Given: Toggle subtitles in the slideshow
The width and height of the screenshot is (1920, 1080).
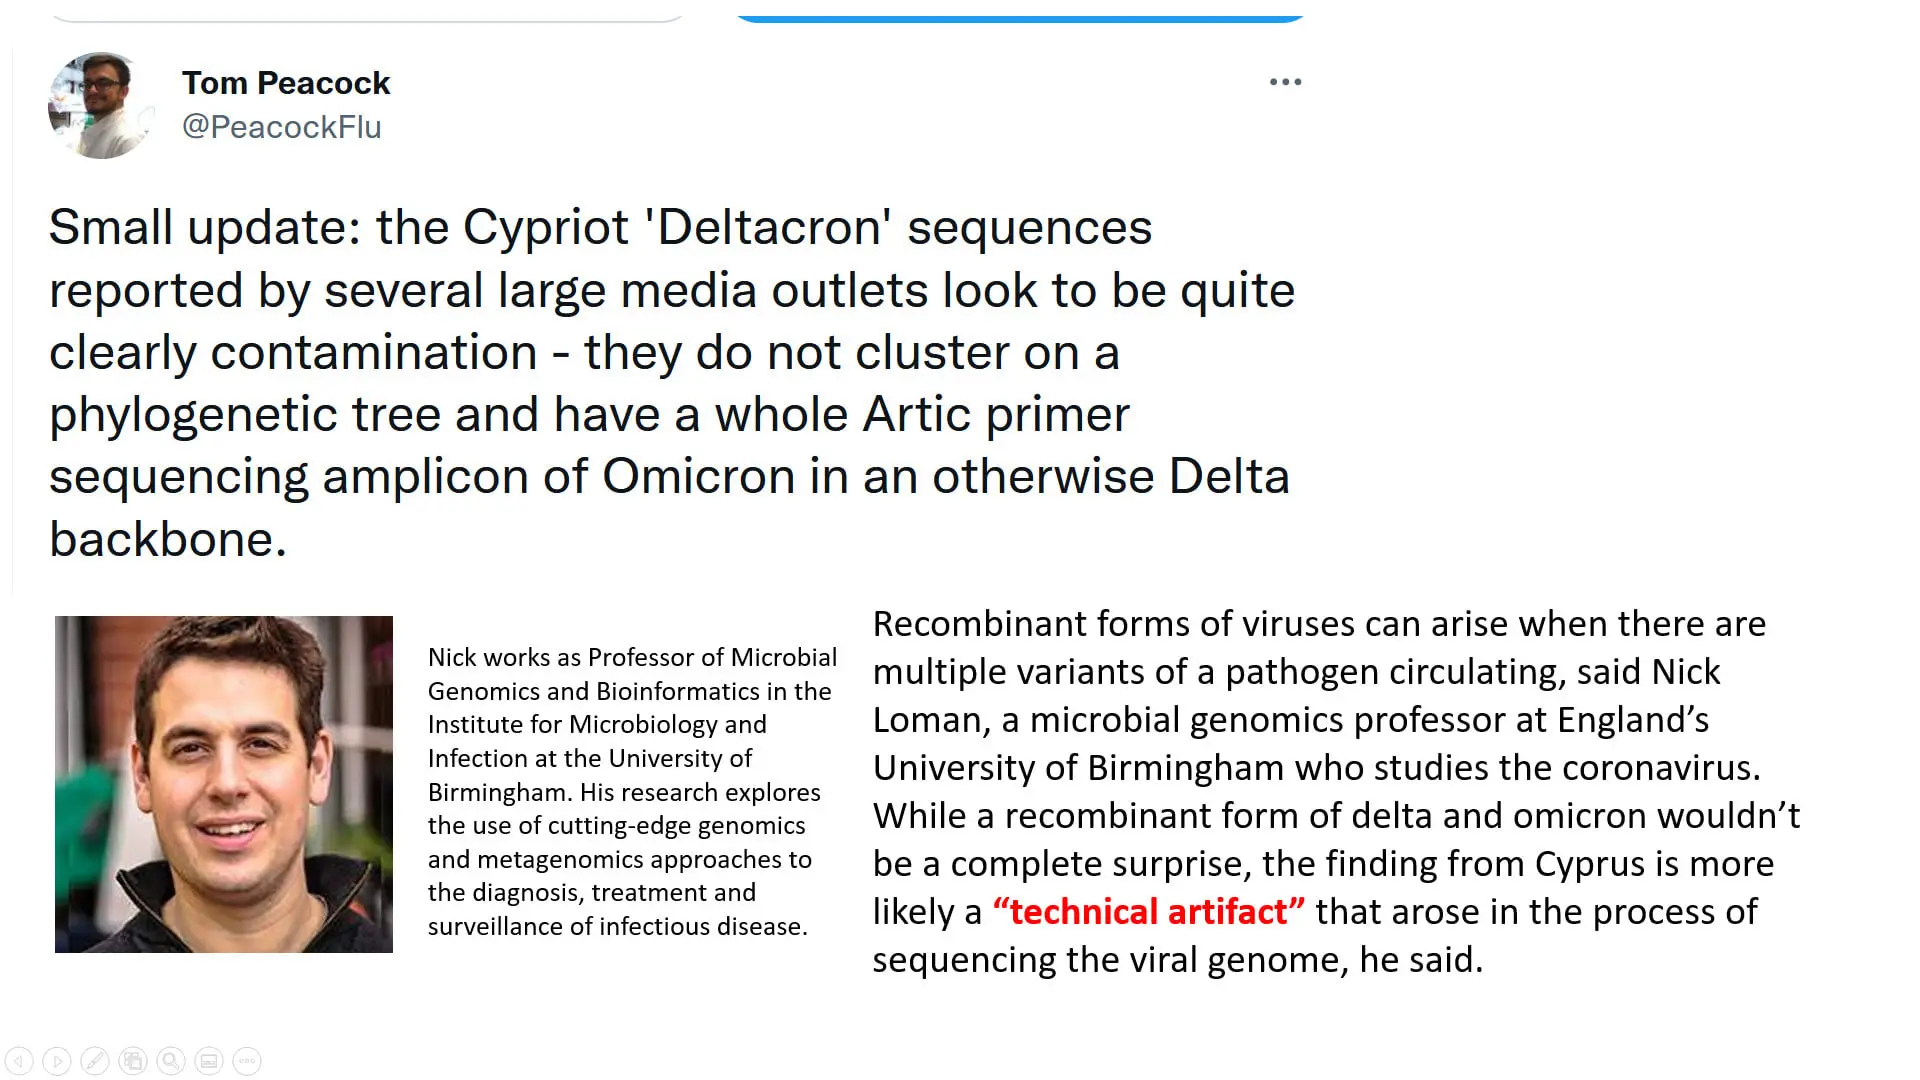Looking at the screenshot, I should tap(209, 1060).
